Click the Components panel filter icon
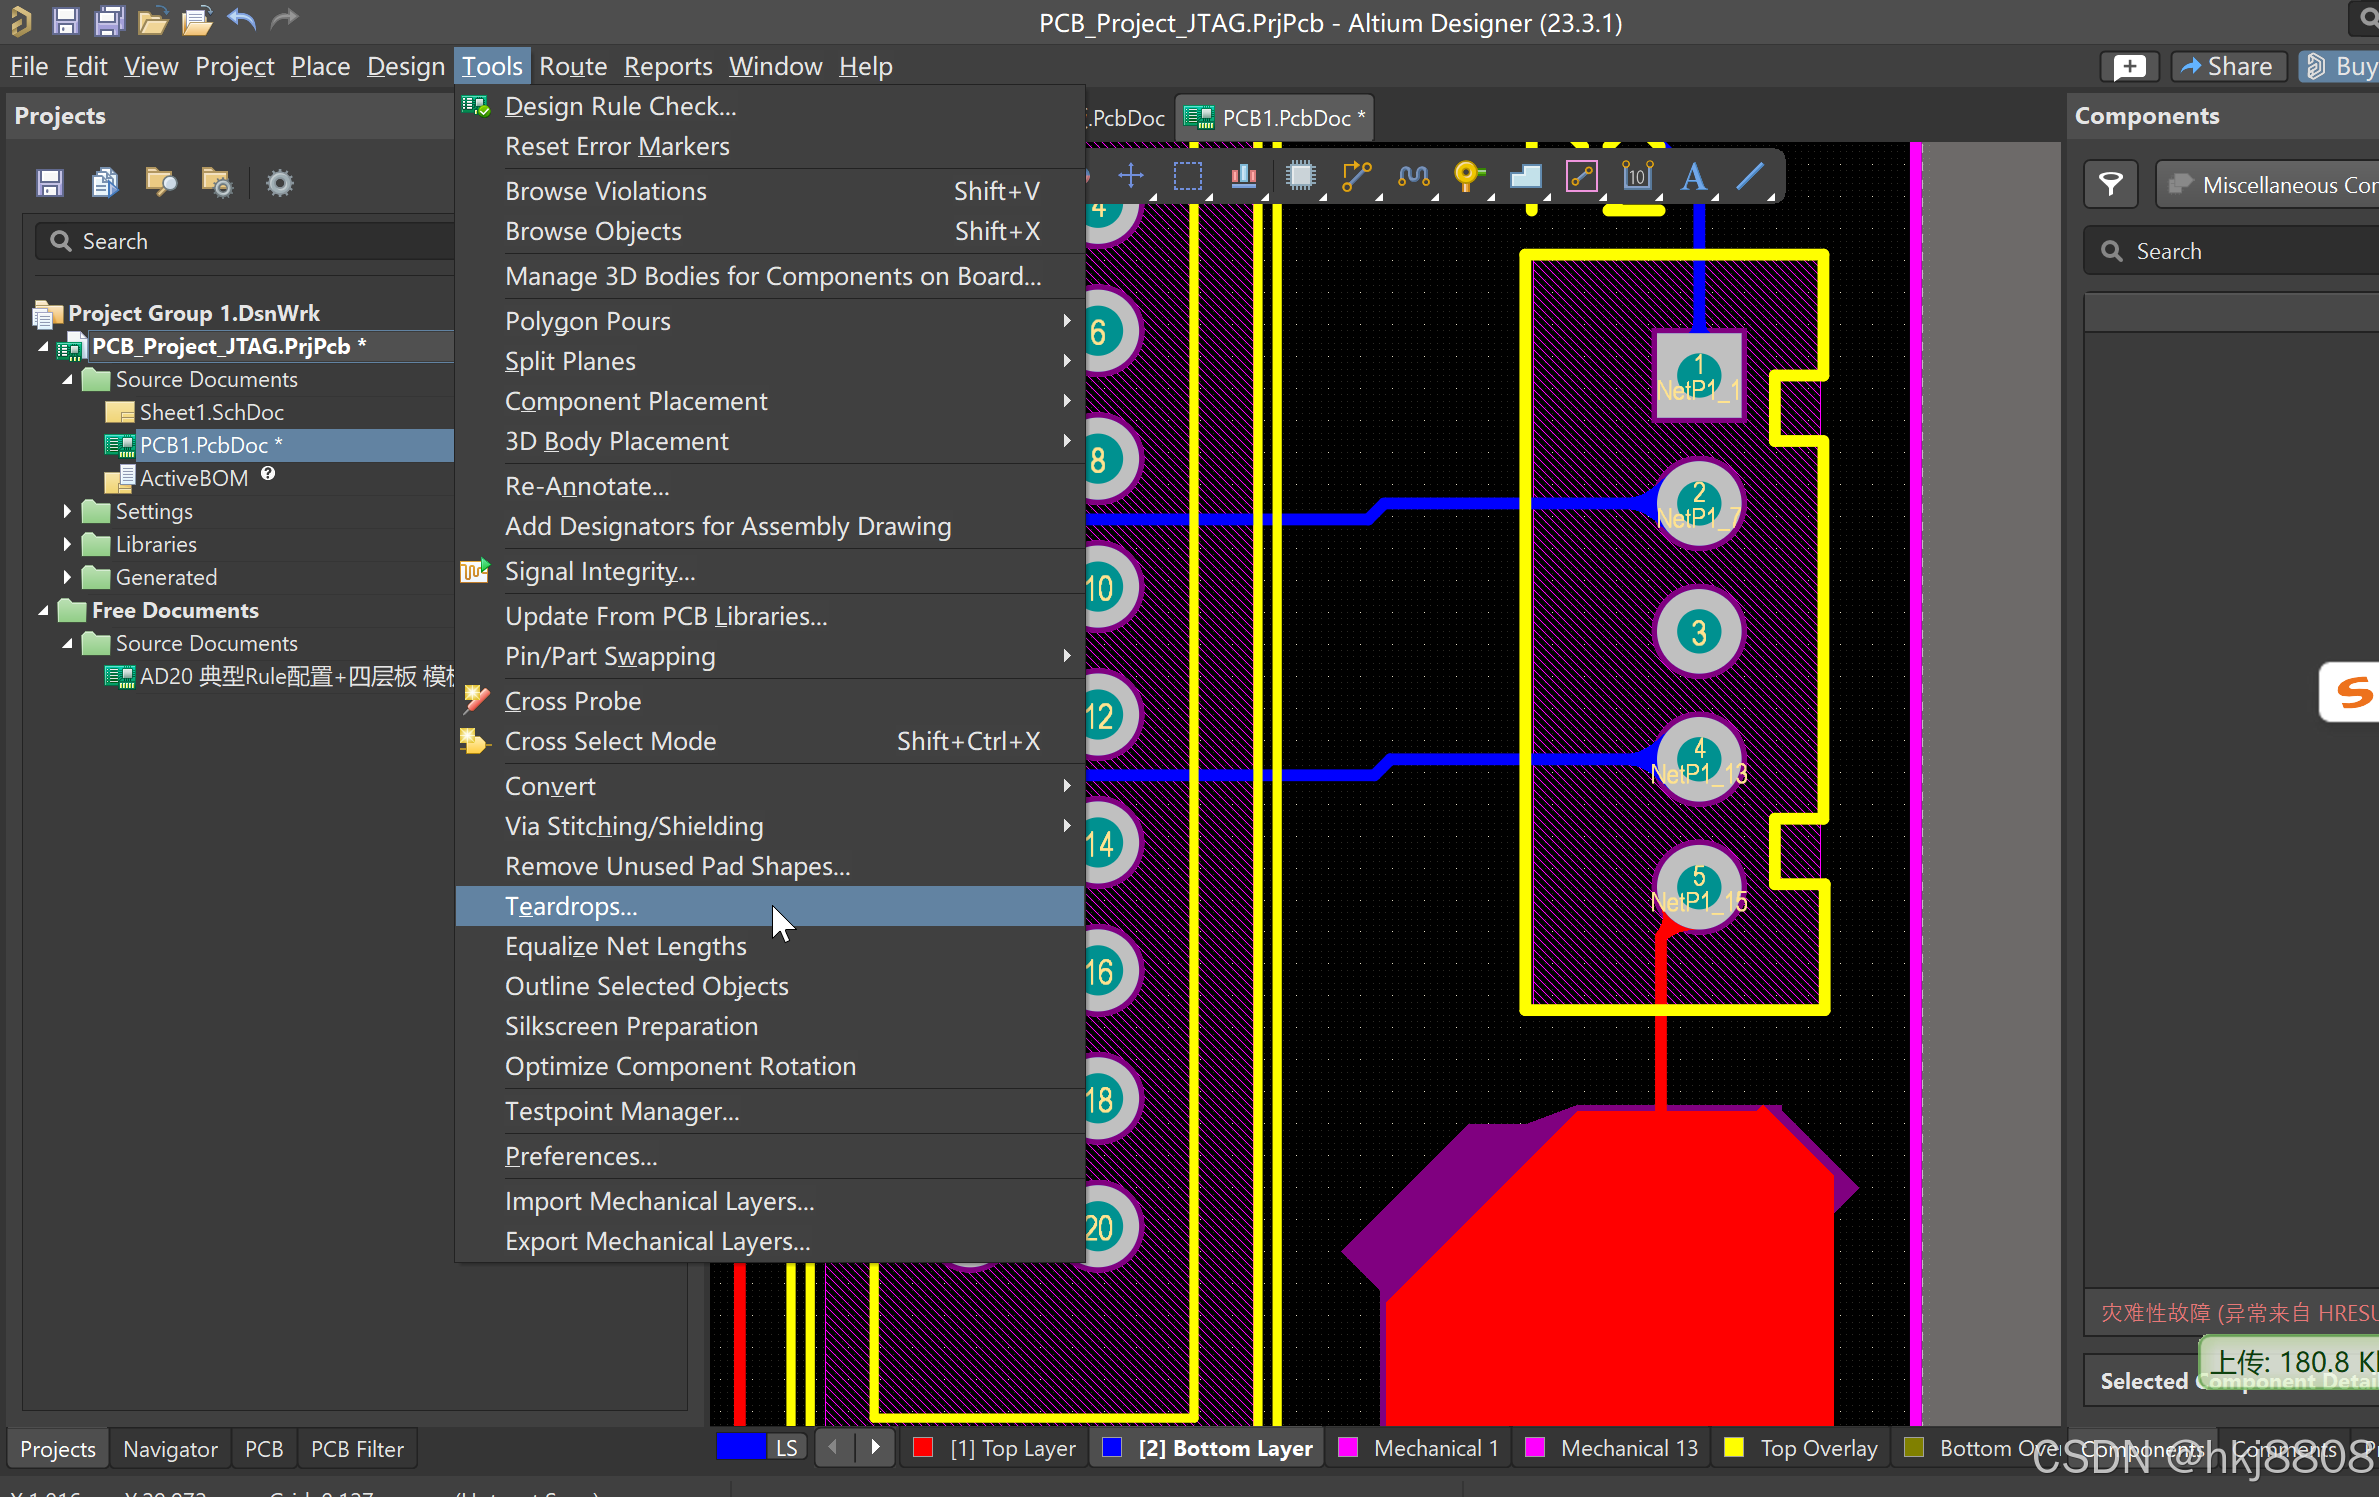The width and height of the screenshot is (2379, 1497). [2110, 184]
